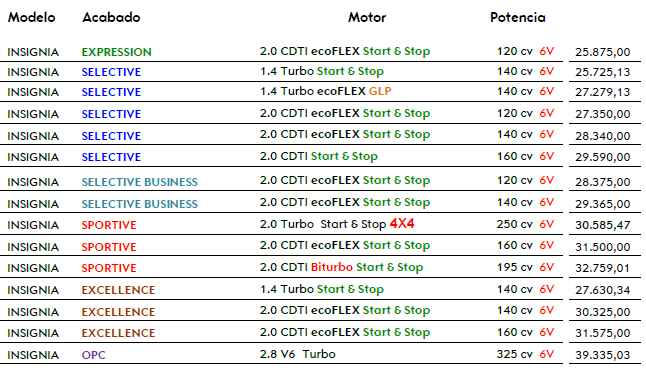
Task: Click the price 31.575,00
Action: (602, 333)
